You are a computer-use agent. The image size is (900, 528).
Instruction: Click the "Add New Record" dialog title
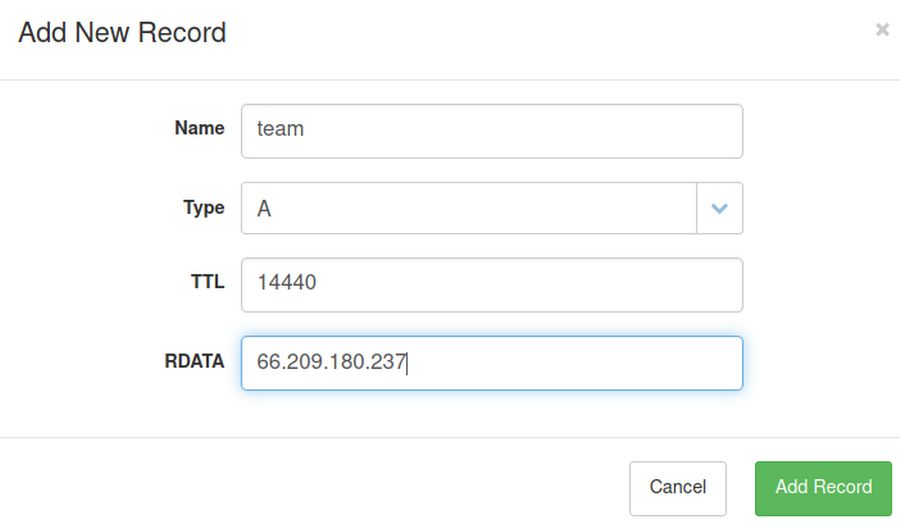click(122, 33)
